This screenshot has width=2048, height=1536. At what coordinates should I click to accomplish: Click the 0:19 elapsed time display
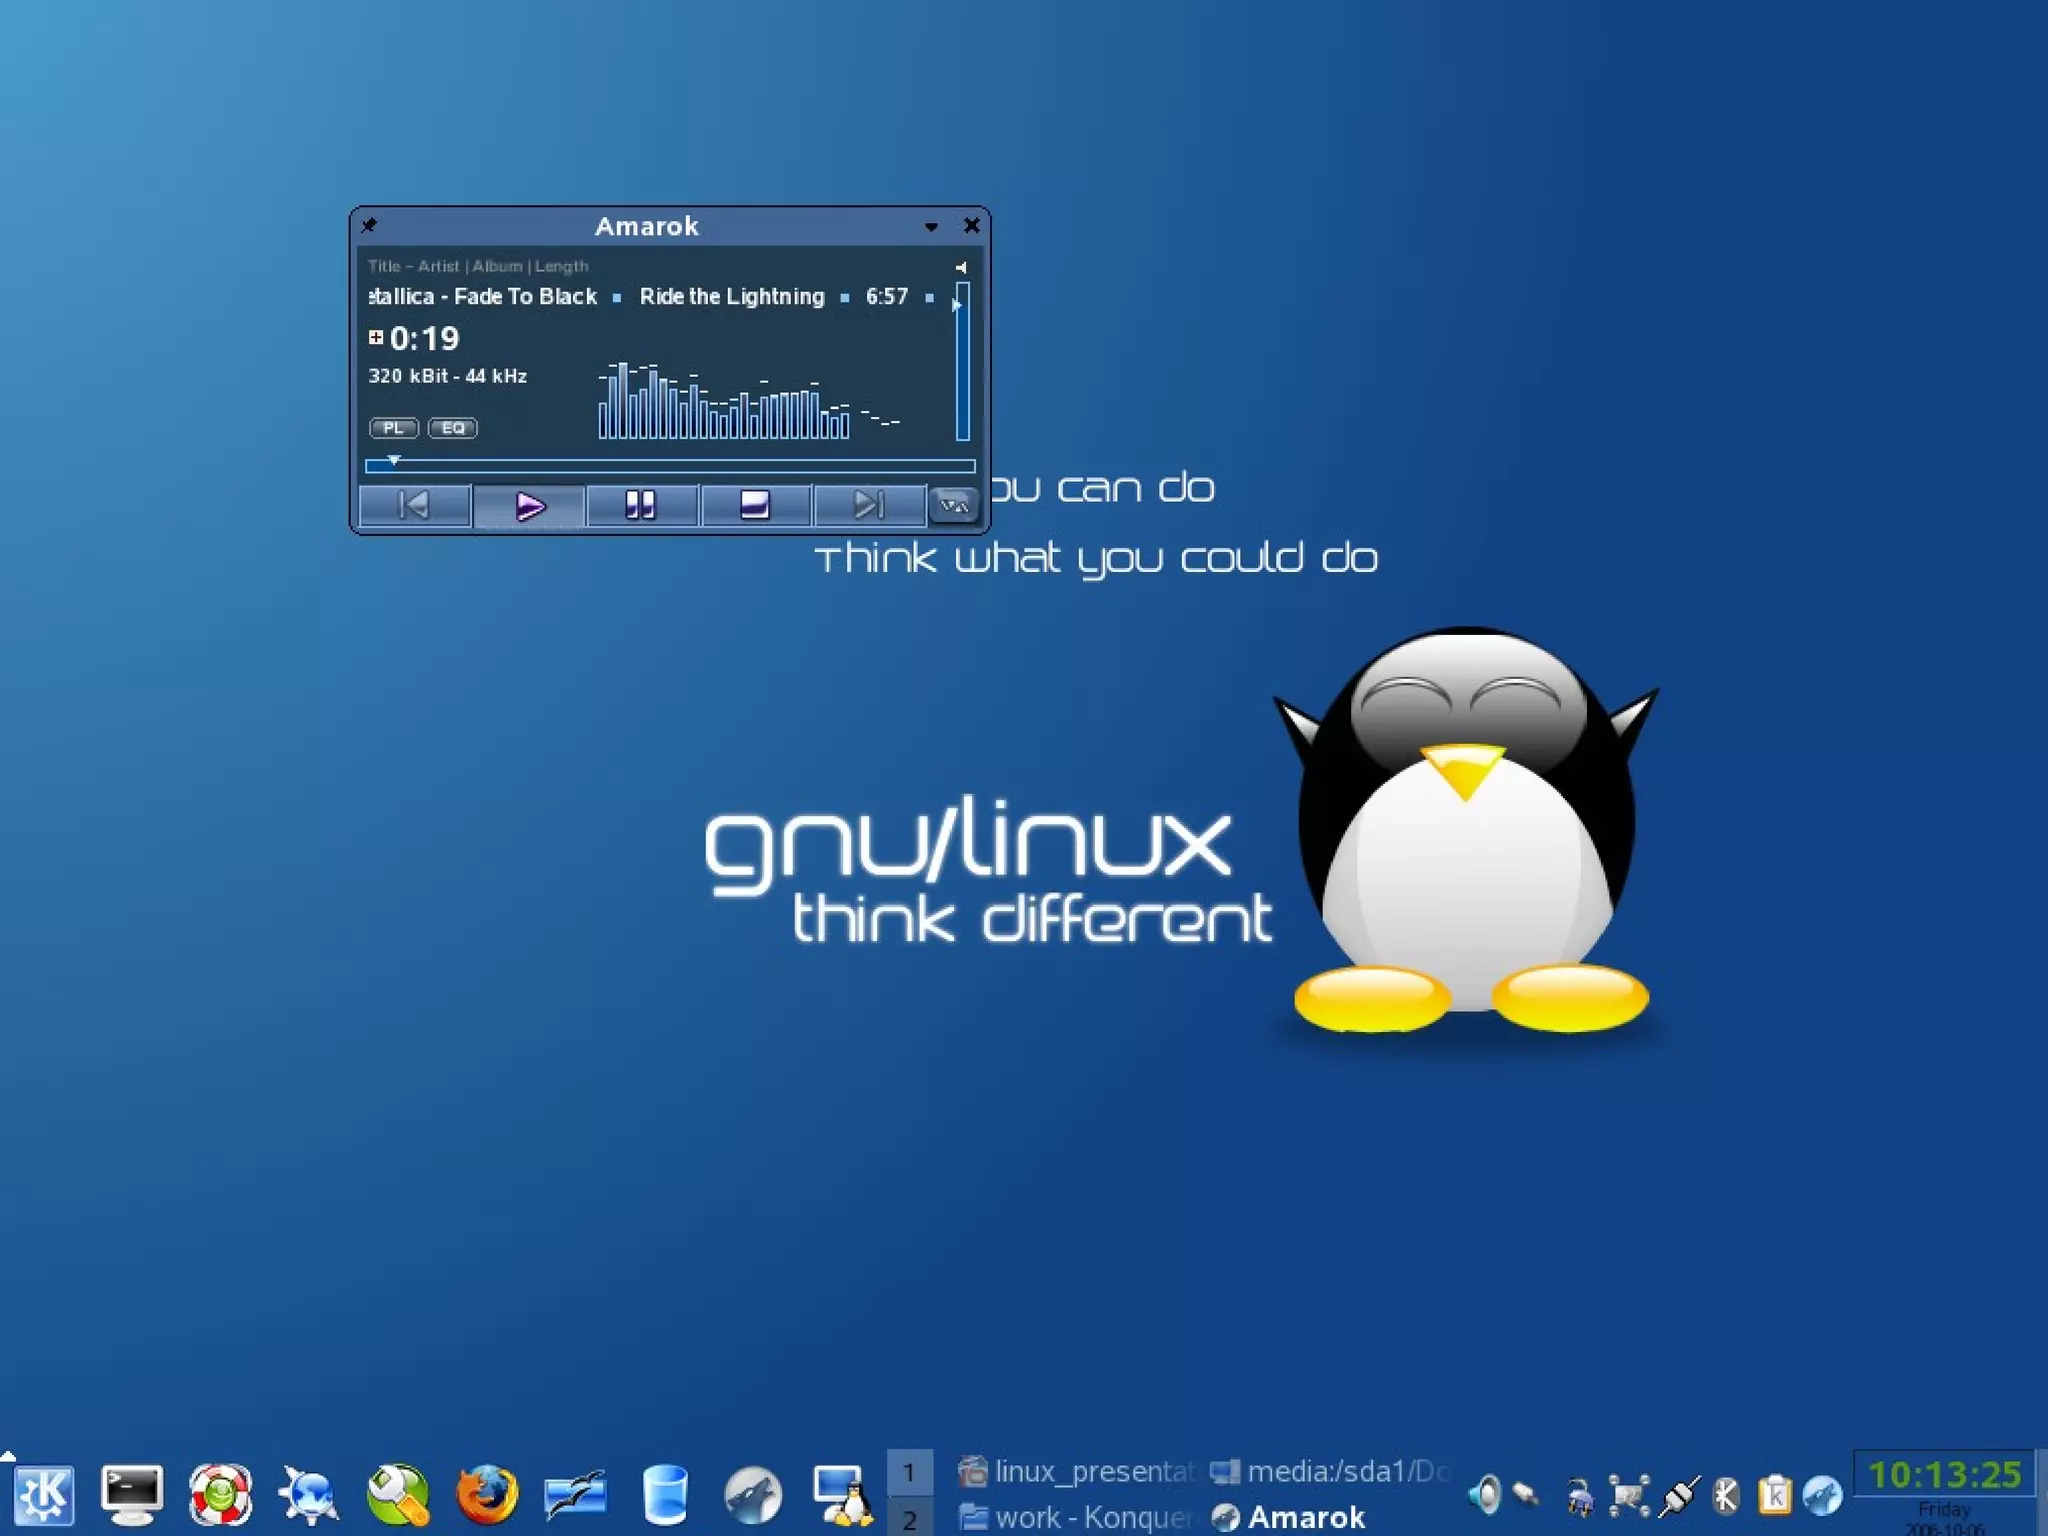point(424,339)
